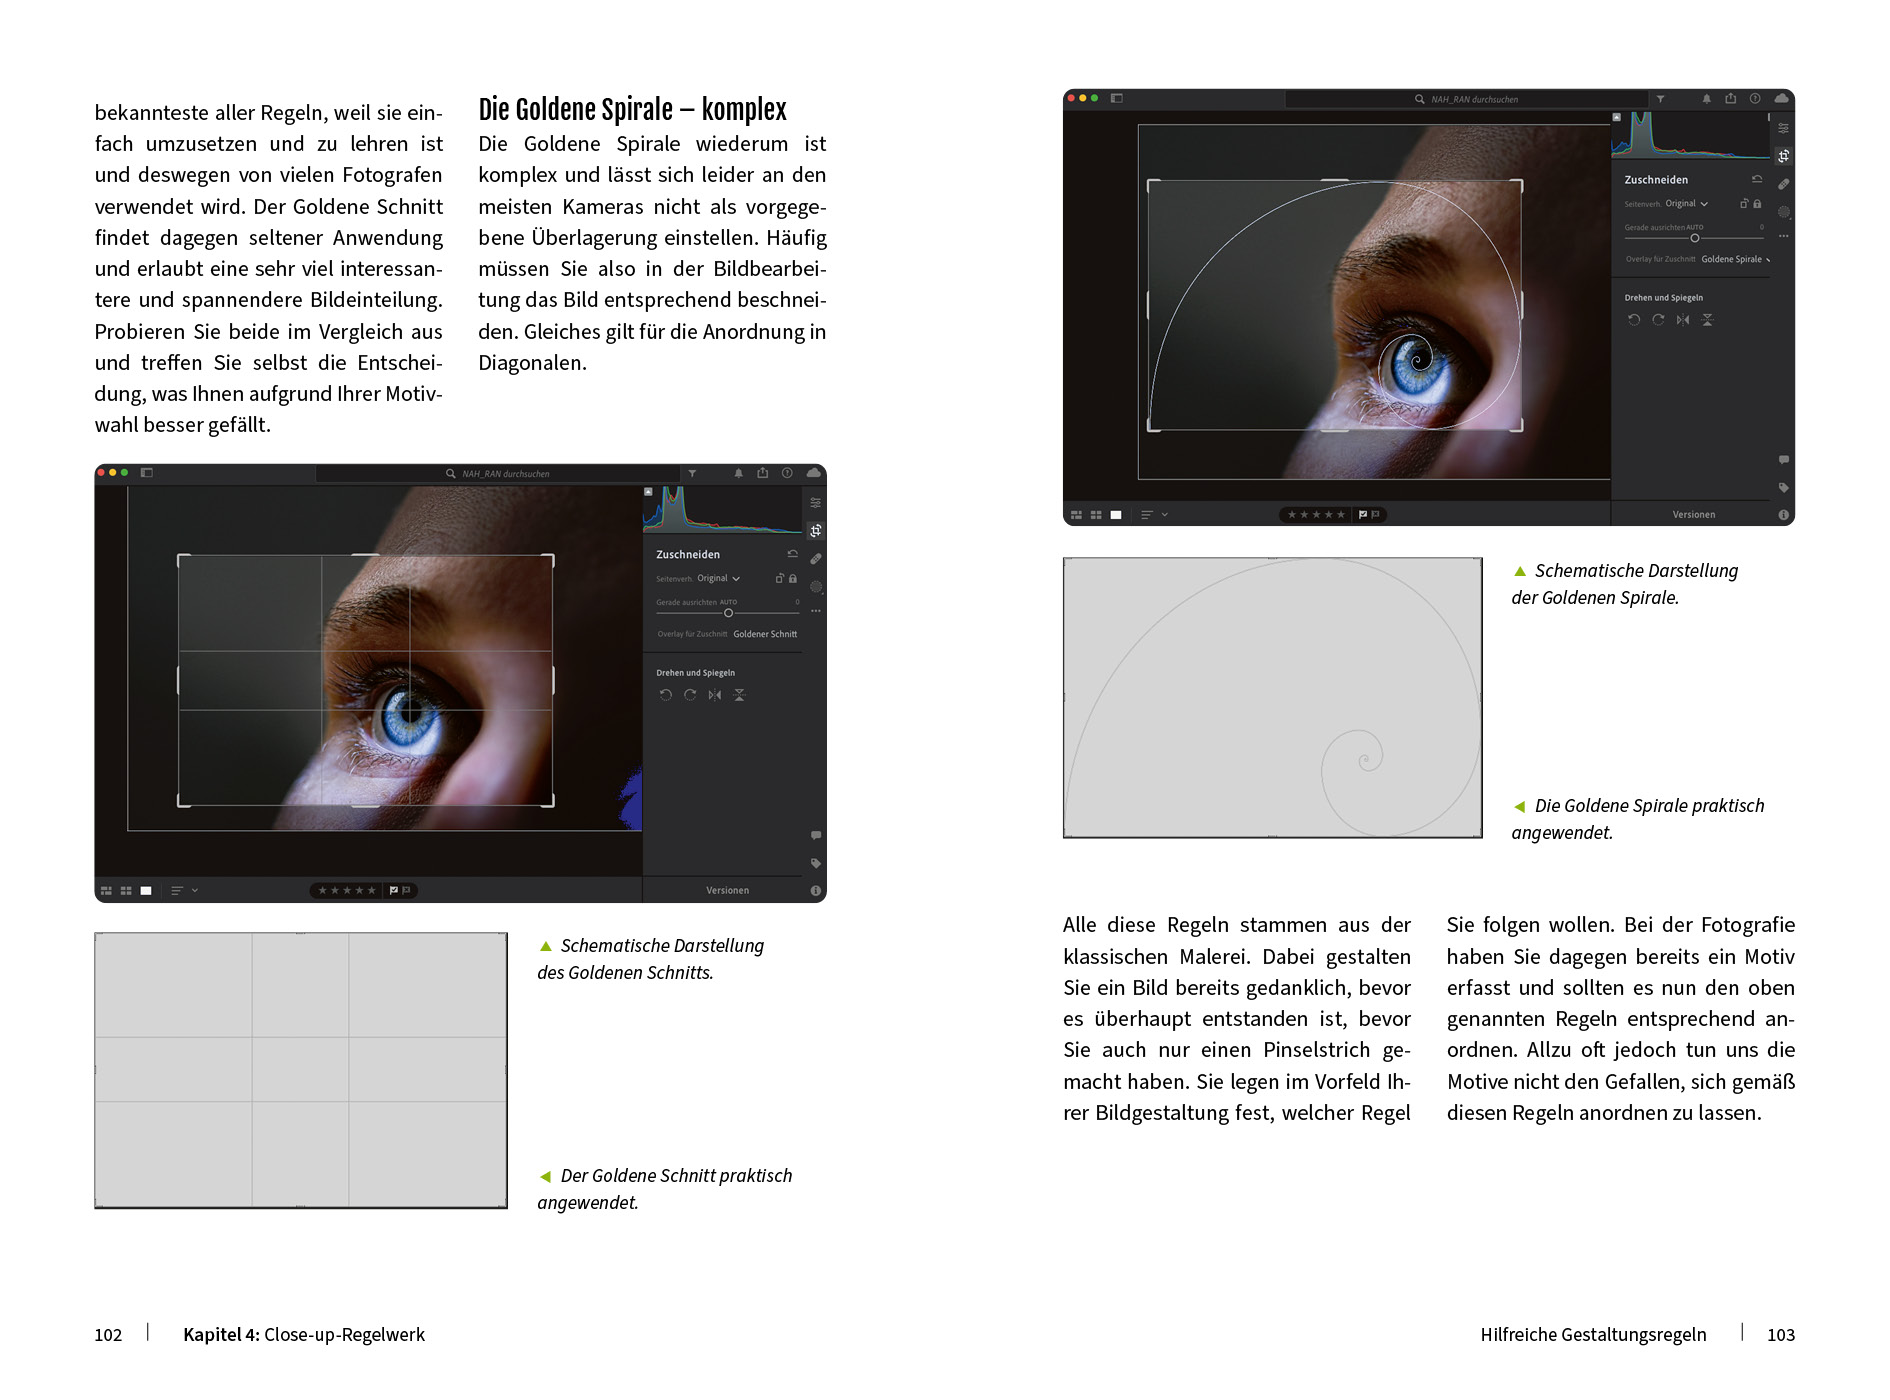The width and height of the screenshot is (1890, 1400).
Task: Select the Healing brush in the Goldene Spirale window
Action: tap(1783, 184)
